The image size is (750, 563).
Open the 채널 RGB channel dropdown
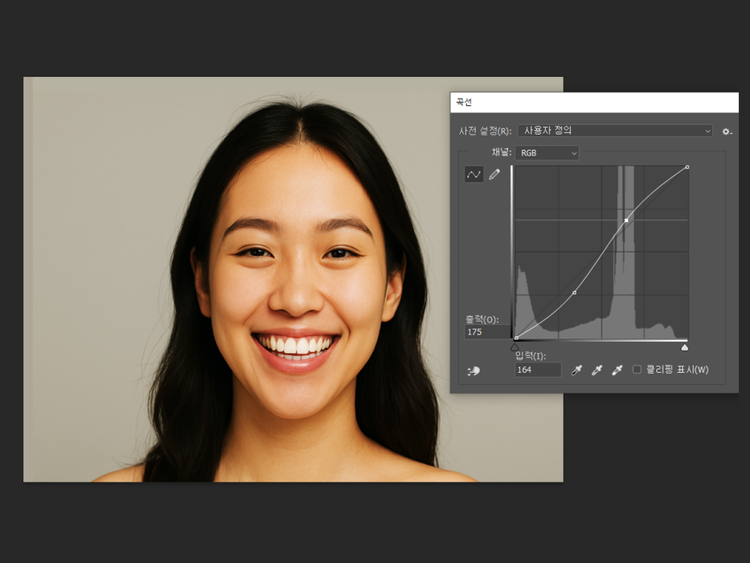coord(547,153)
